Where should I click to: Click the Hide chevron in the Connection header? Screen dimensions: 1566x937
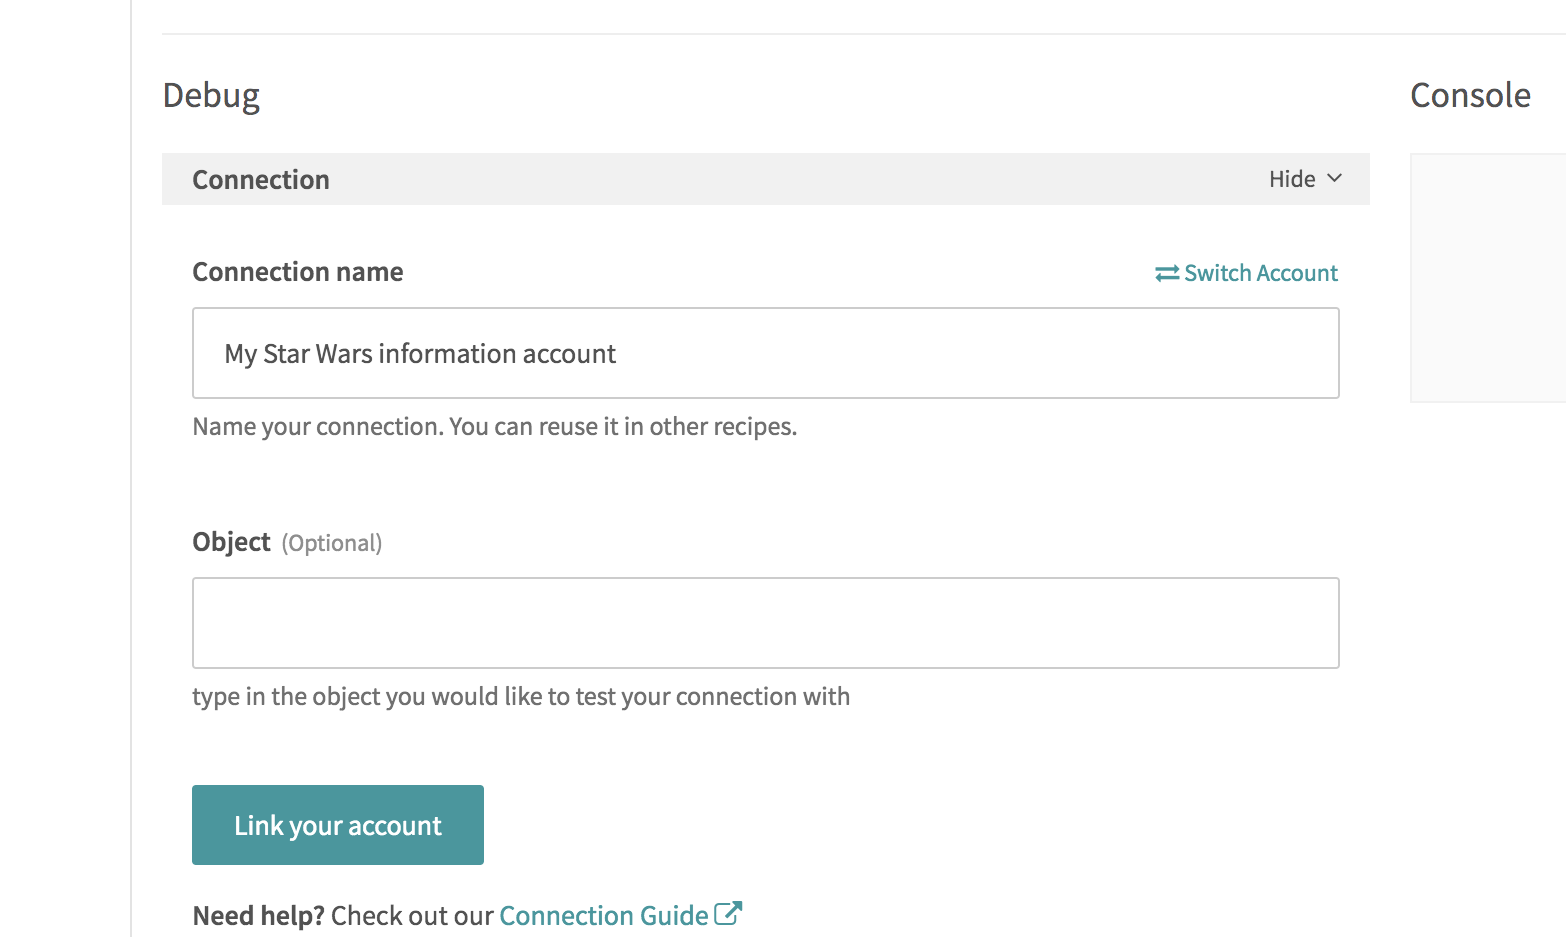coord(1334,178)
